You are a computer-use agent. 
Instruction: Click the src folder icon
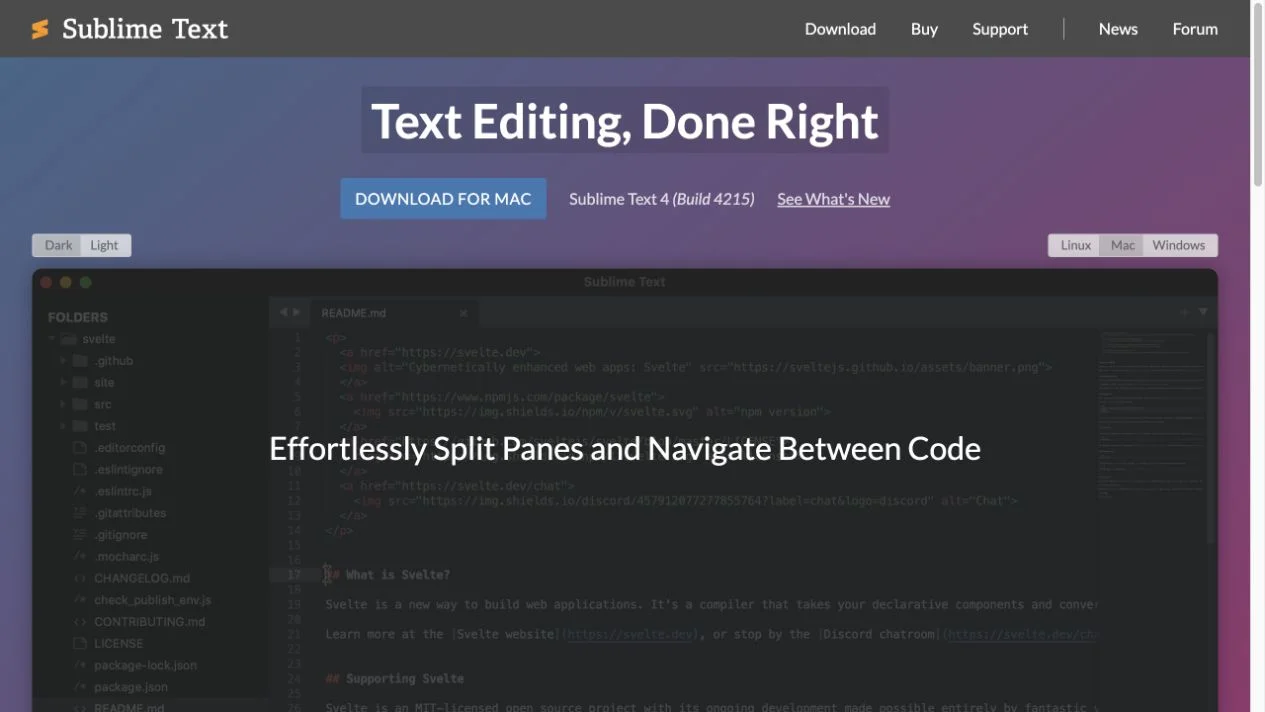tap(80, 404)
